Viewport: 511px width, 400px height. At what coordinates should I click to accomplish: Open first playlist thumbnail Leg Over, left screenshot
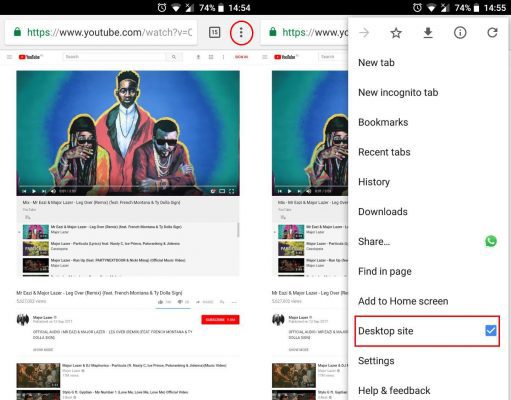point(36,231)
